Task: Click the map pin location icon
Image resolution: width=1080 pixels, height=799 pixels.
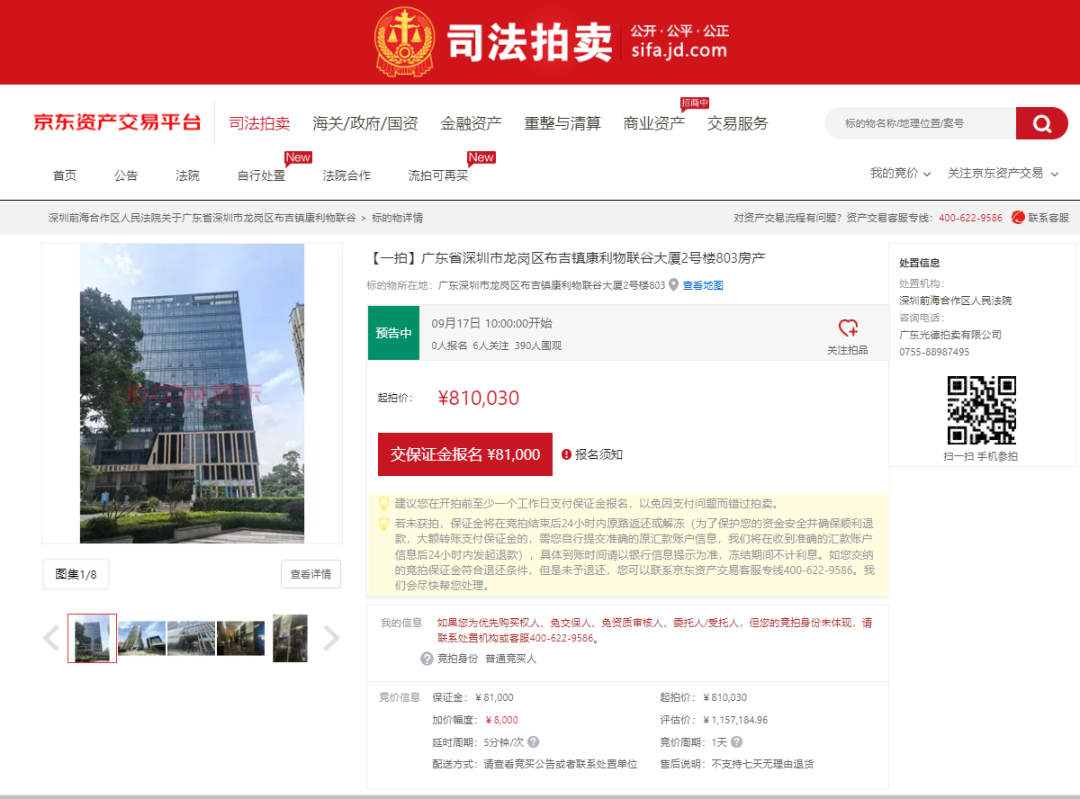Action: (x=674, y=285)
